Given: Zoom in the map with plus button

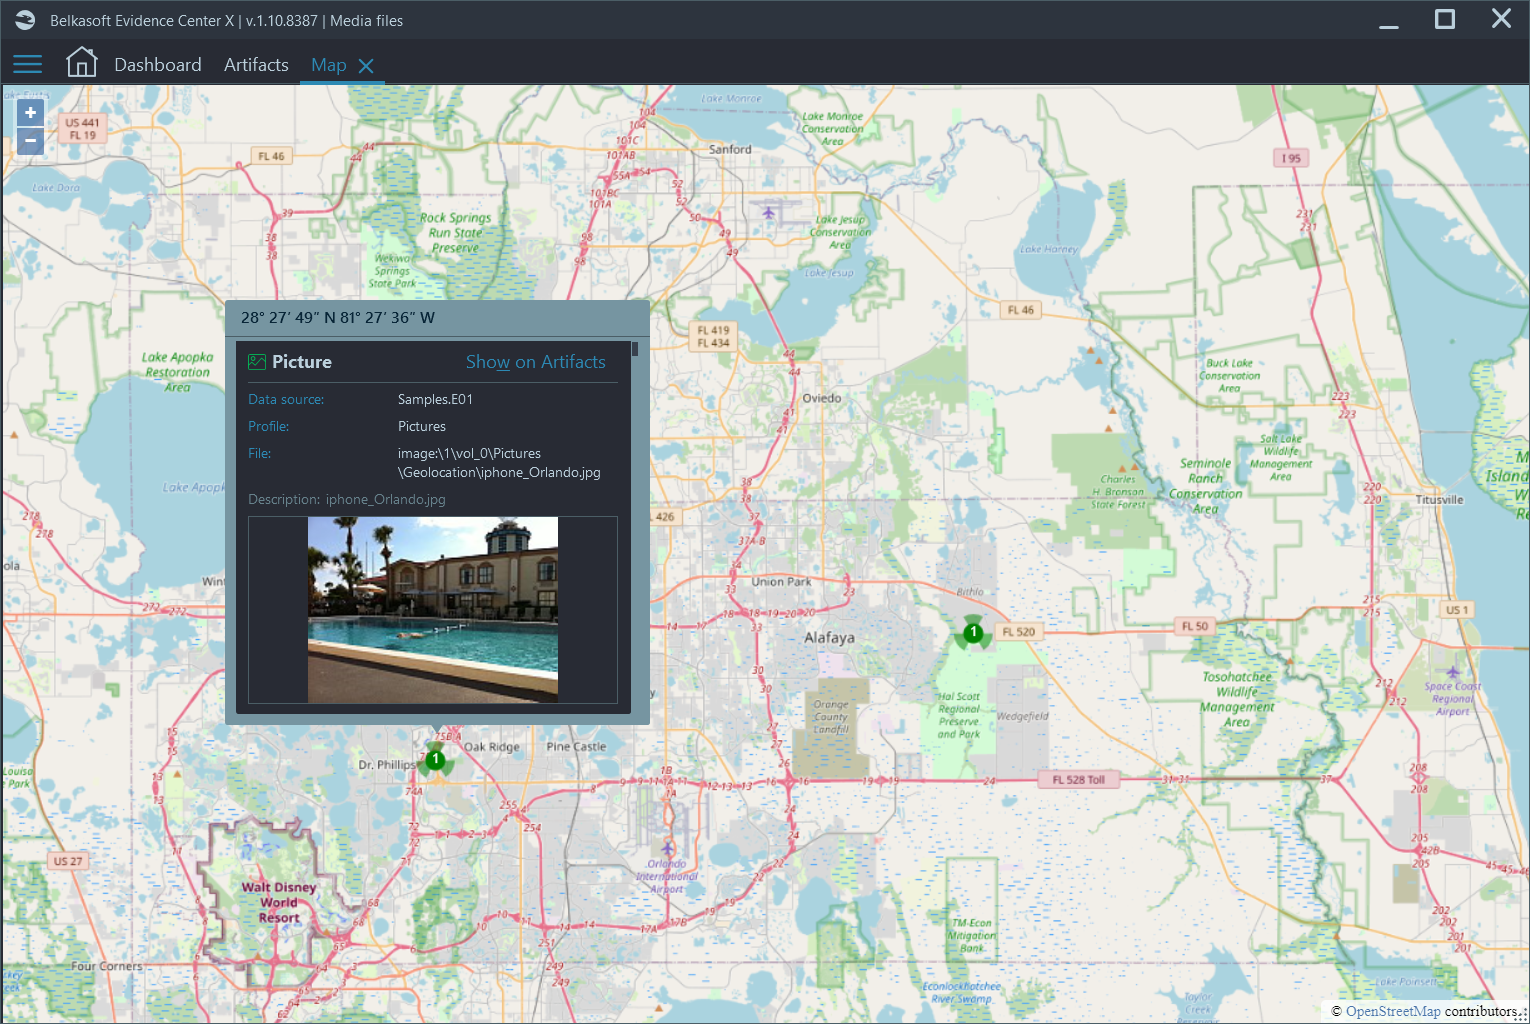Looking at the screenshot, I should pos(30,113).
